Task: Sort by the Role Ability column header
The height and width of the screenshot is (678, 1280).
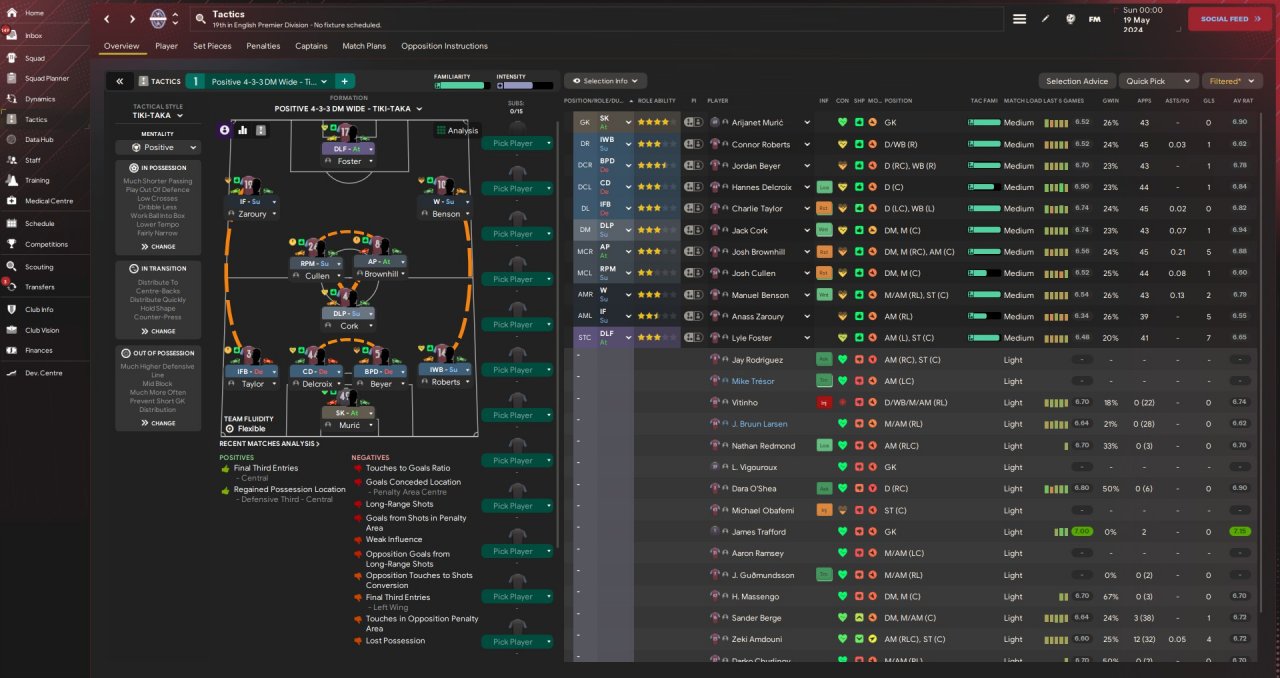Action: pos(659,101)
